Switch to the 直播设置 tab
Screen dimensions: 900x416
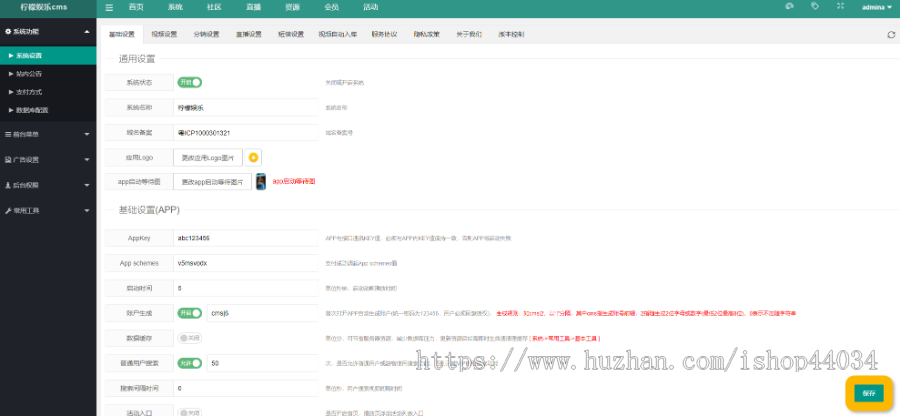pos(249,34)
